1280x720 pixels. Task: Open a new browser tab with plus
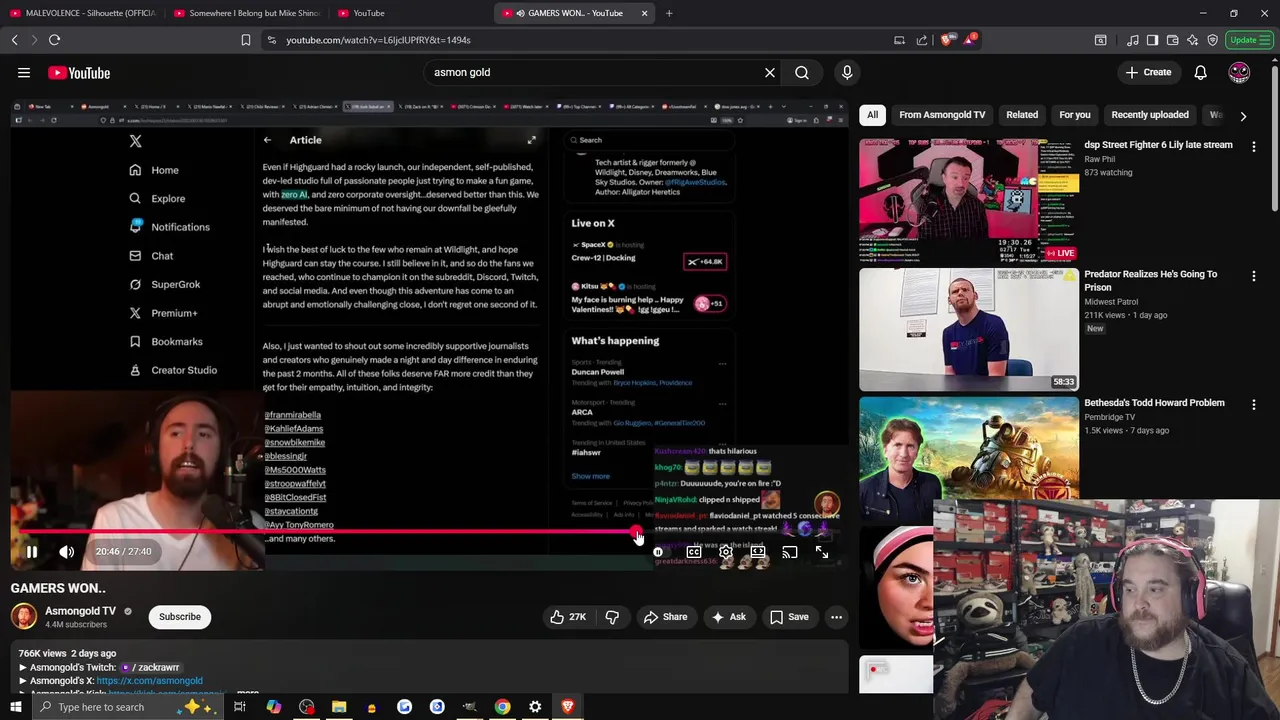pyautogui.click(x=669, y=13)
